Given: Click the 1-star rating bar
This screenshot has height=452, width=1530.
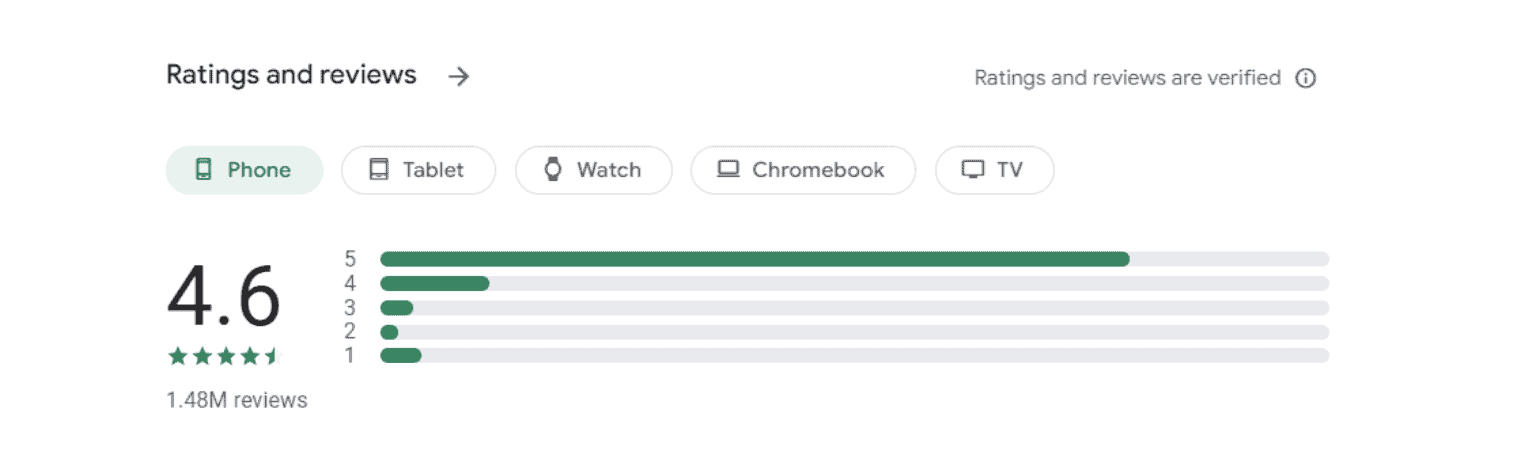Looking at the screenshot, I should [854, 355].
